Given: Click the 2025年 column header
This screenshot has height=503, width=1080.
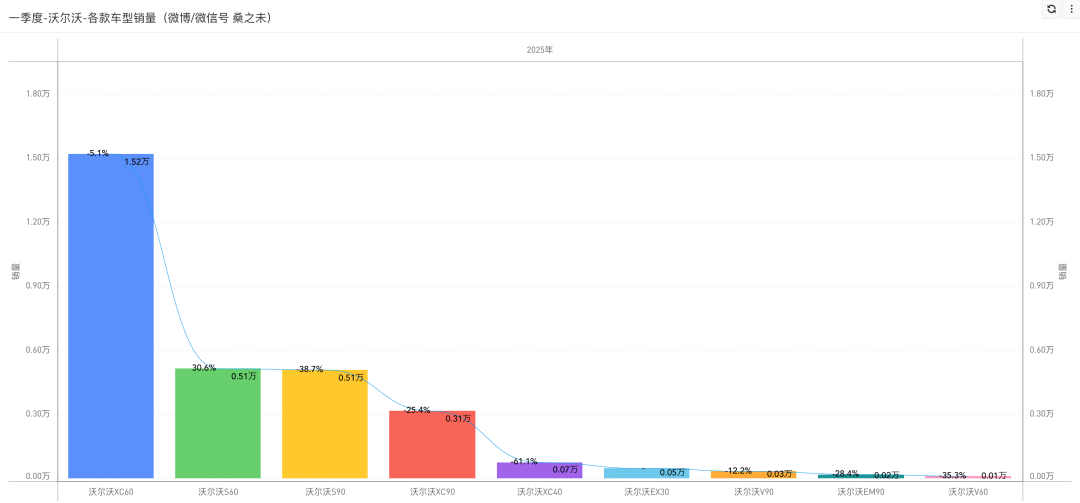Looking at the screenshot, I should [540, 50].
